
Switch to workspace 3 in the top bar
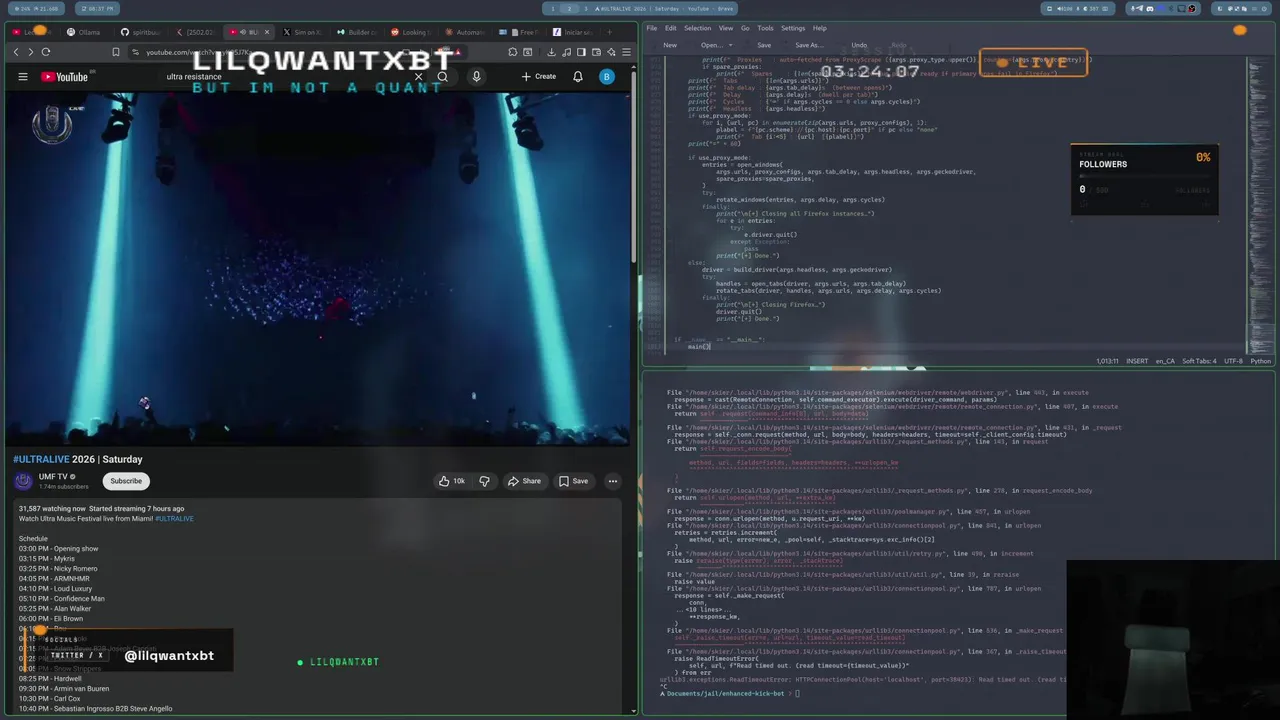tap(587, 8)
